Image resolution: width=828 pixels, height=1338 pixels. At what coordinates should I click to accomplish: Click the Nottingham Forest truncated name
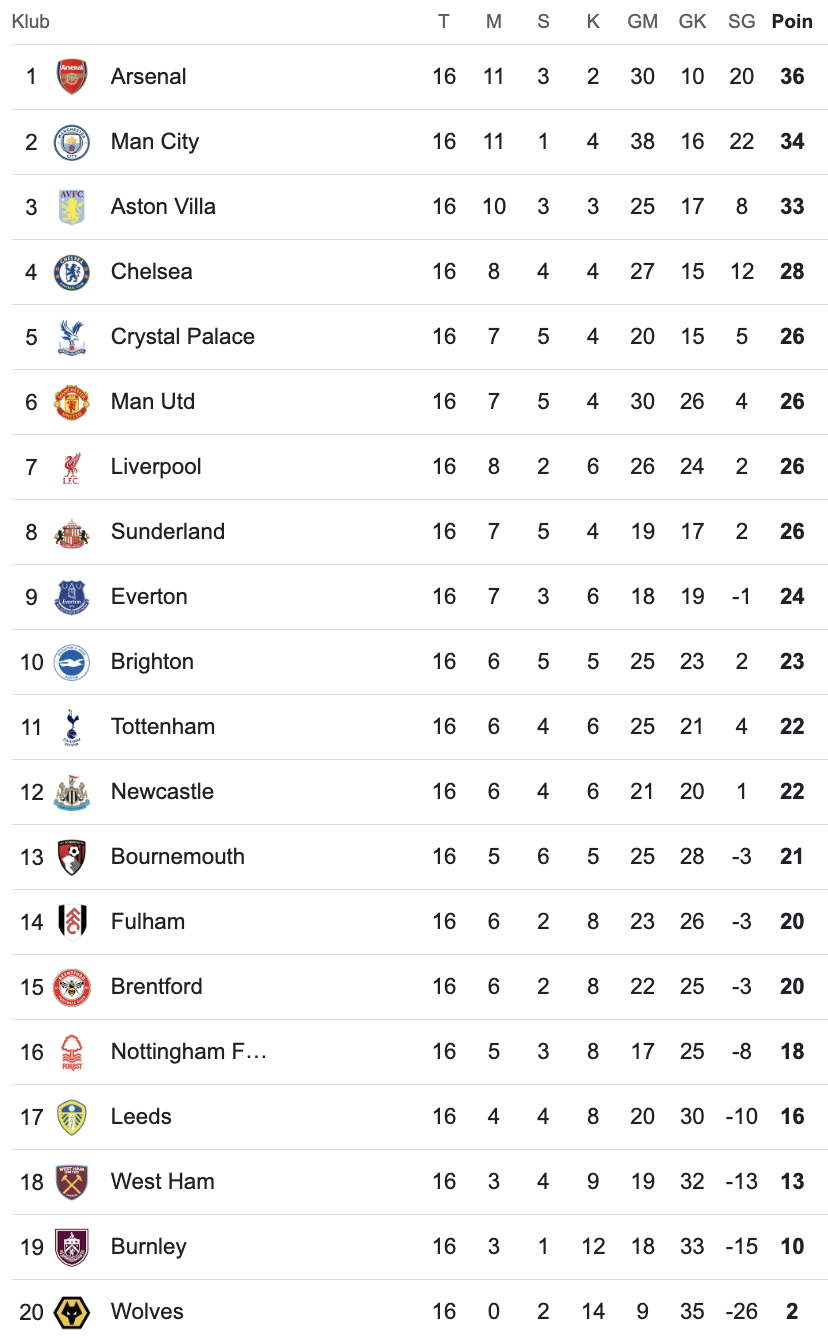pos(189,1052)
